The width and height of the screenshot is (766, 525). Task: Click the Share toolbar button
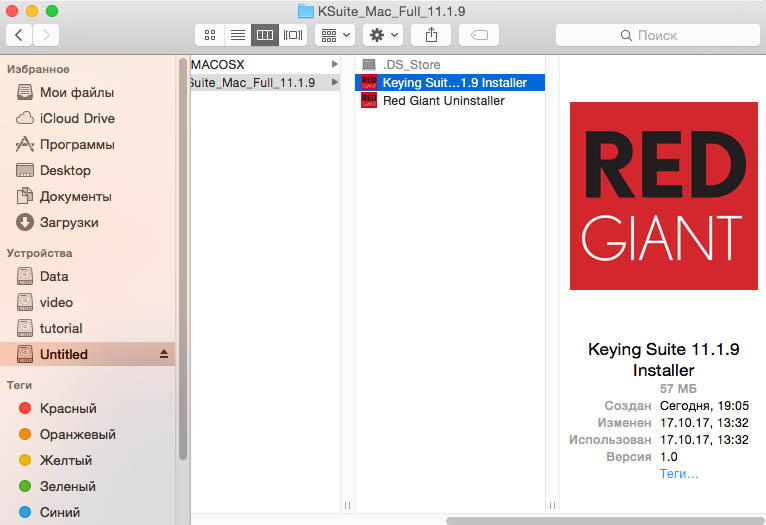(431, 35)
